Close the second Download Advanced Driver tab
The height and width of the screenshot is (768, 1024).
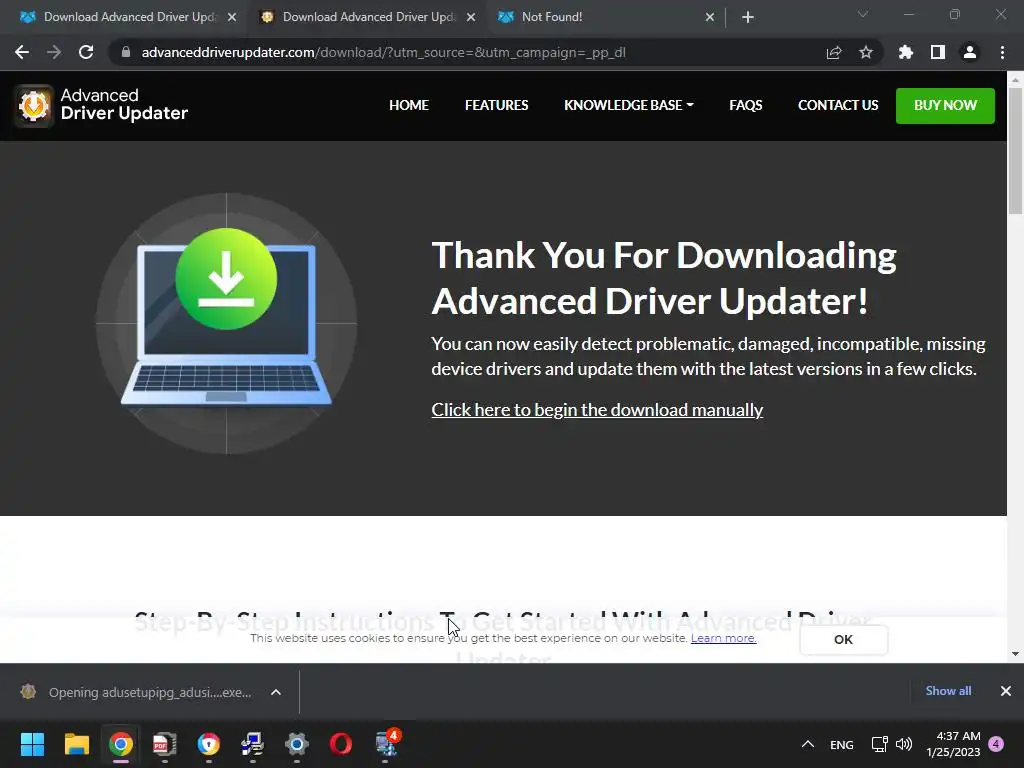tap(470, 17)
